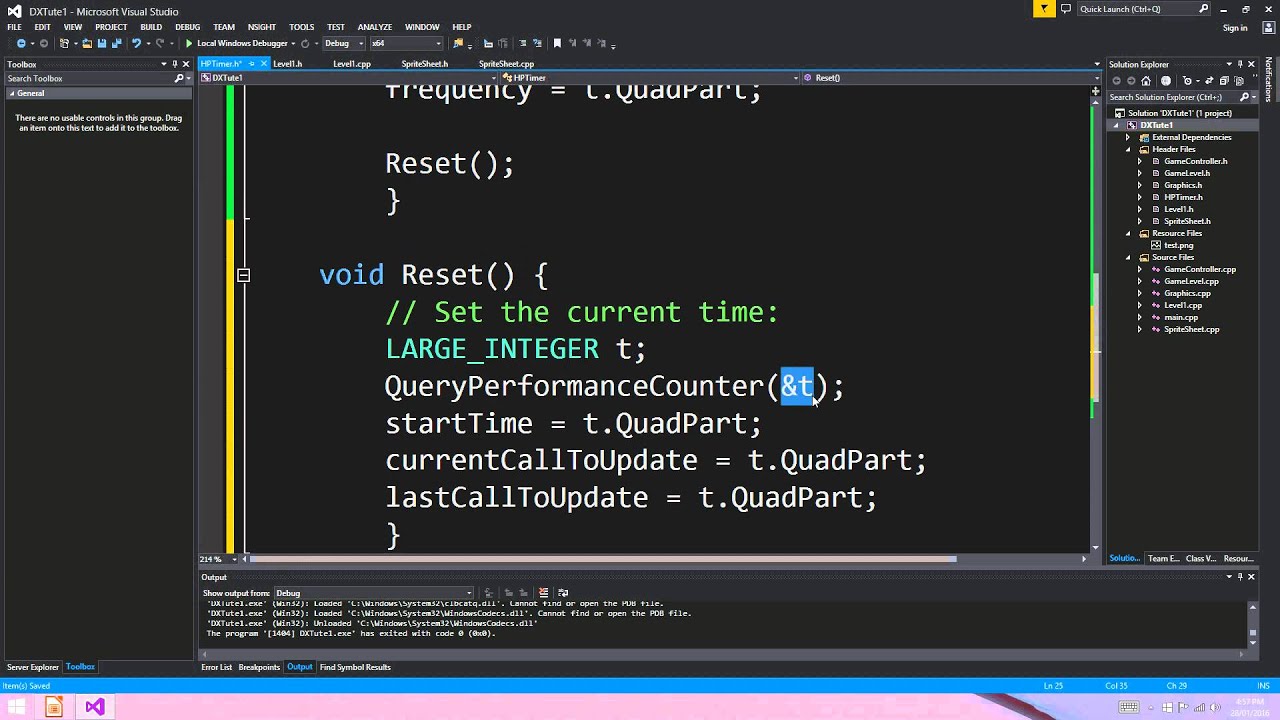This screenshot has height=720, width=1280.
Task: Switch to the Error List tab
Action: point(216,667)
